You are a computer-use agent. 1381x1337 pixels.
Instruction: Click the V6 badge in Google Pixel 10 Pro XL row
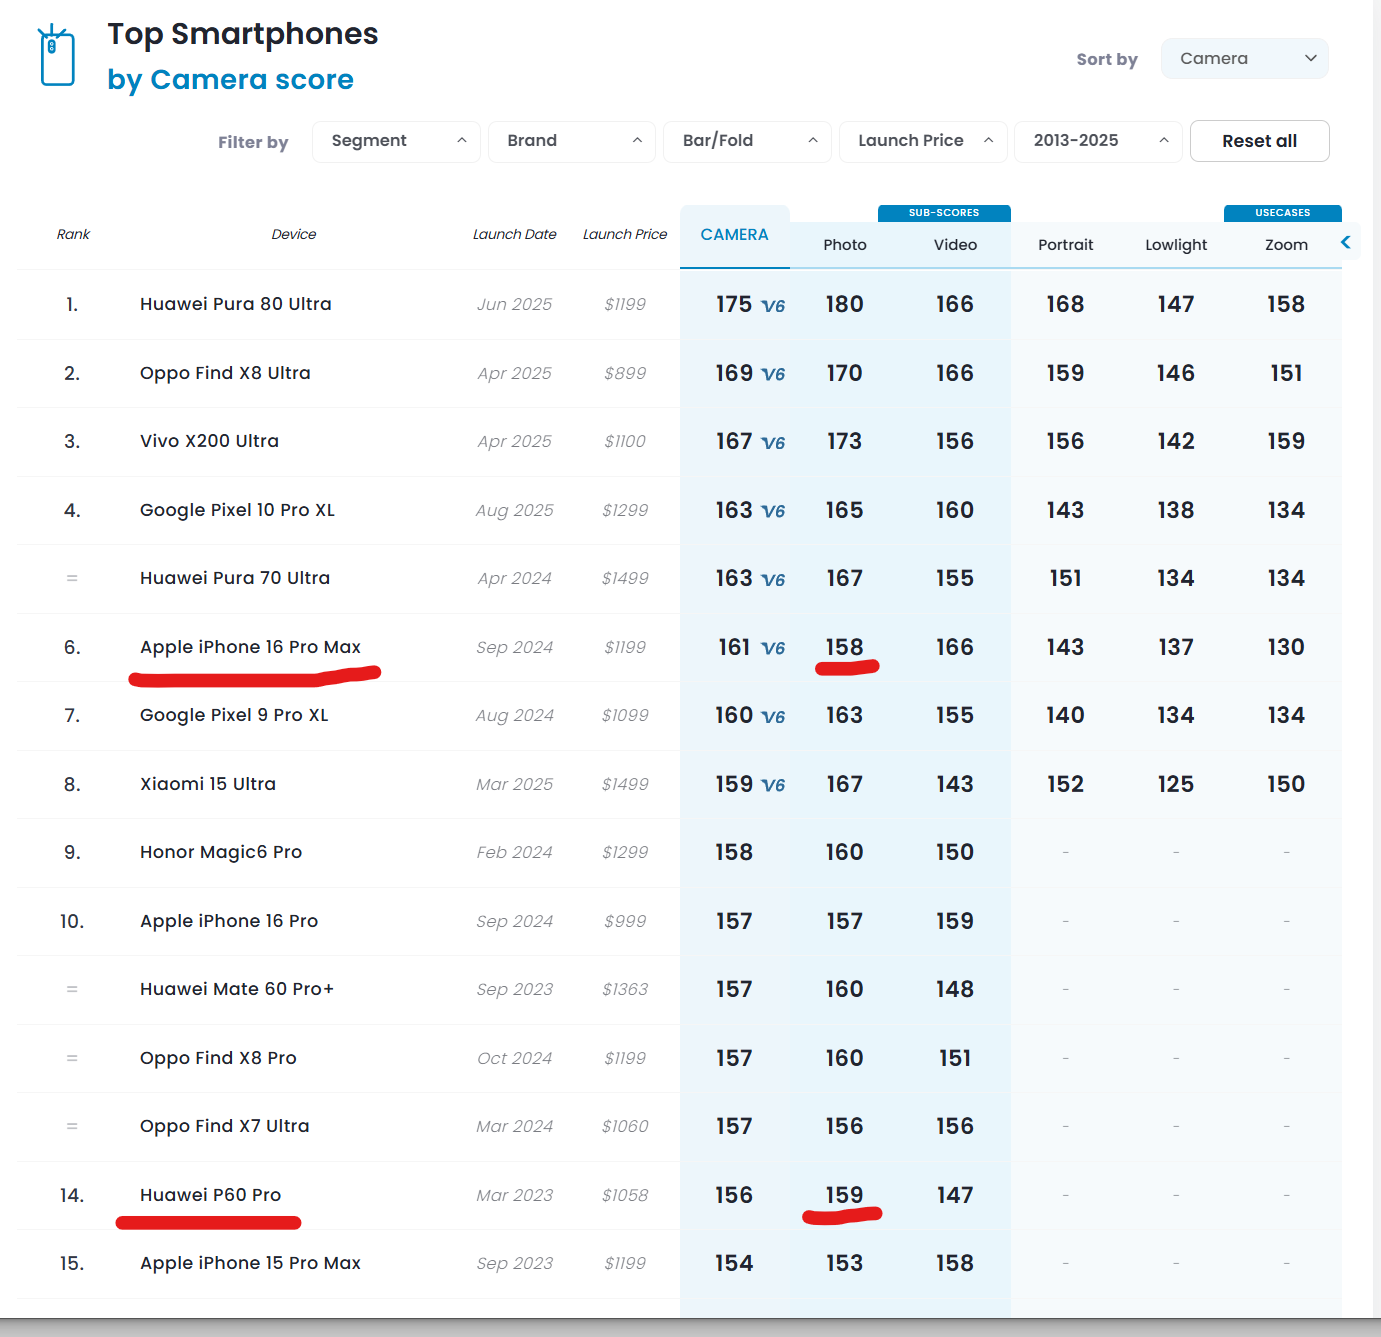[x=773, y=512]
